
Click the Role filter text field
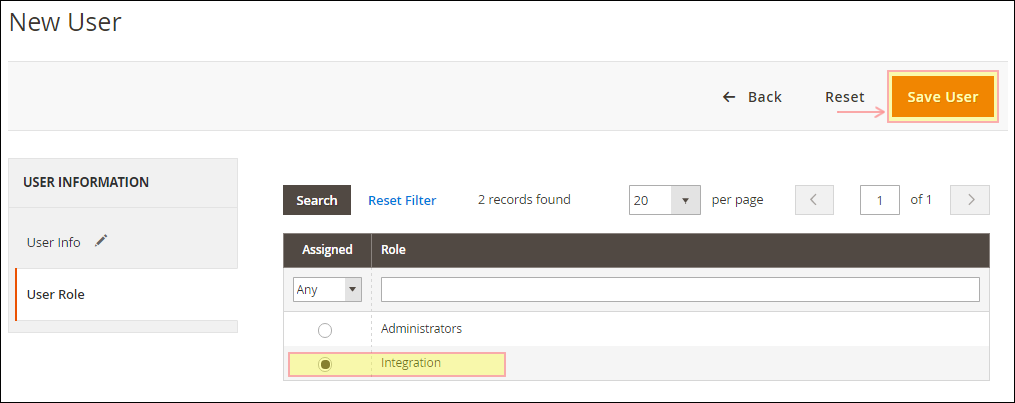point(680,290)
